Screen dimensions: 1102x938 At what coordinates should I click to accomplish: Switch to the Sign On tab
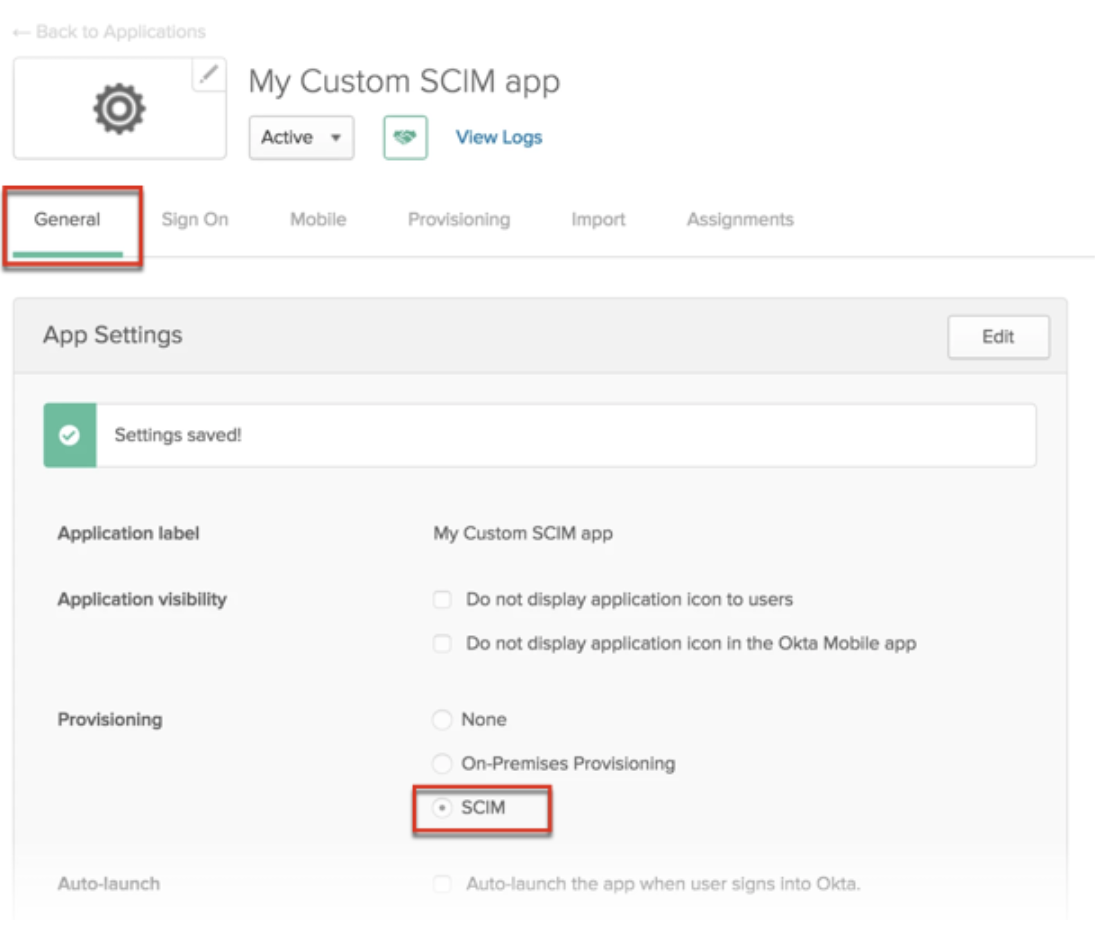click(195, 219)
